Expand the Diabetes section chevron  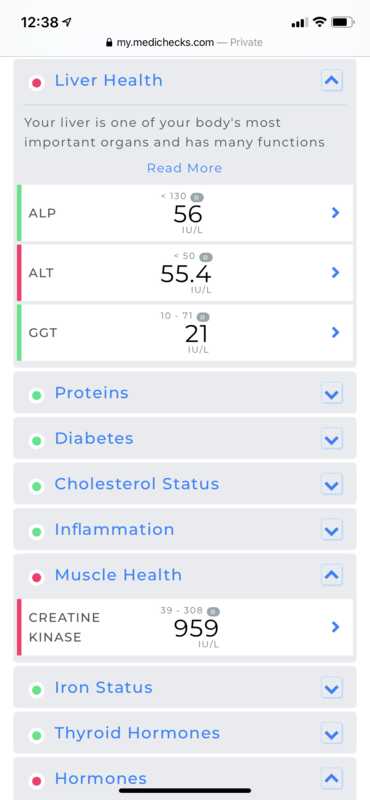(x=332, y=439)
